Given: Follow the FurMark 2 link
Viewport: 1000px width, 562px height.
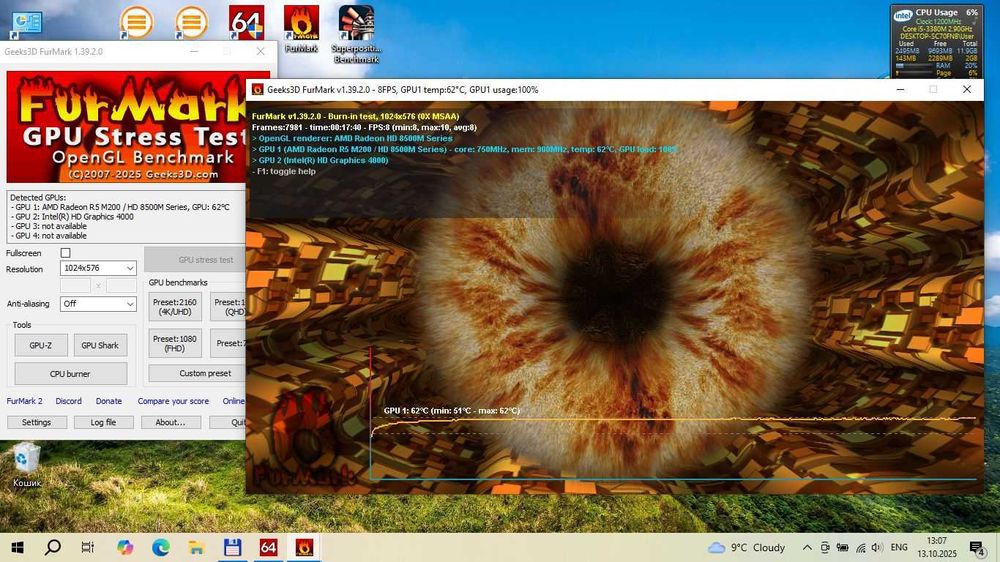Looking at the screenshot, I should [x=24, y=401].
